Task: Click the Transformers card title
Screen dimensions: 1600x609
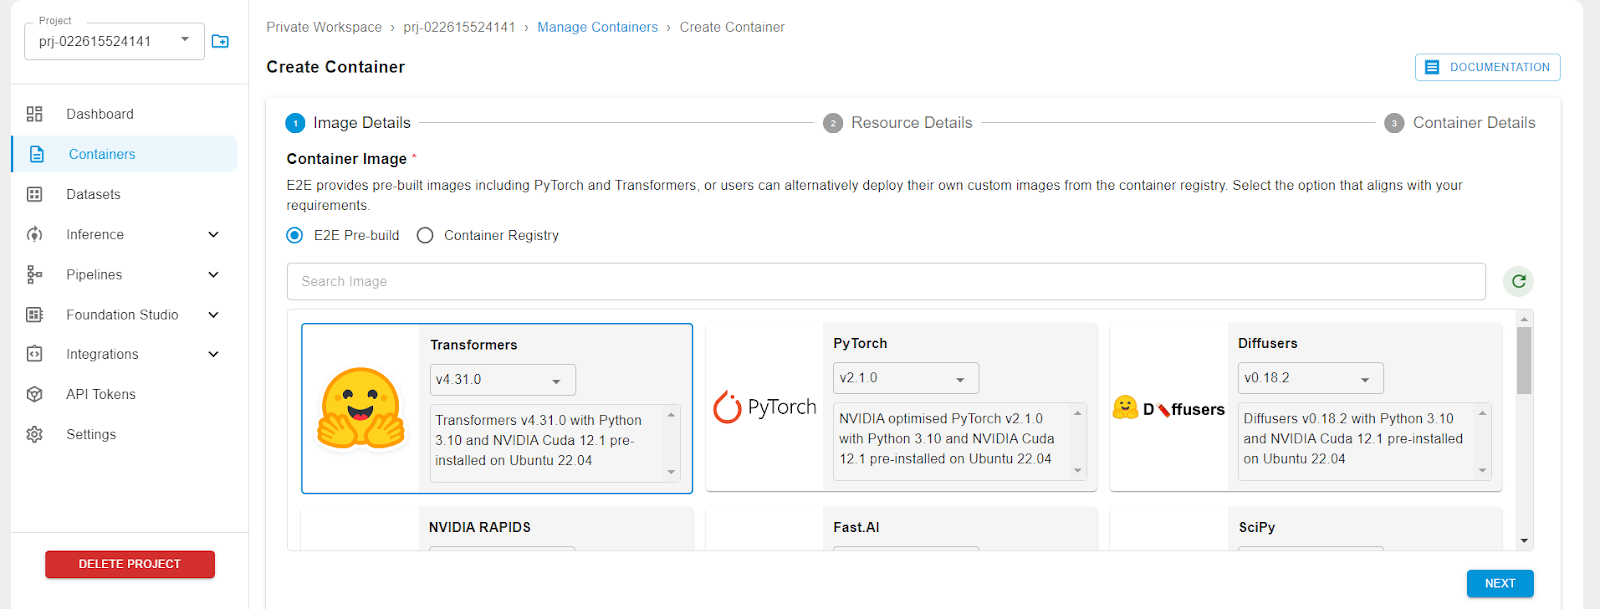Action: (474, 345)
